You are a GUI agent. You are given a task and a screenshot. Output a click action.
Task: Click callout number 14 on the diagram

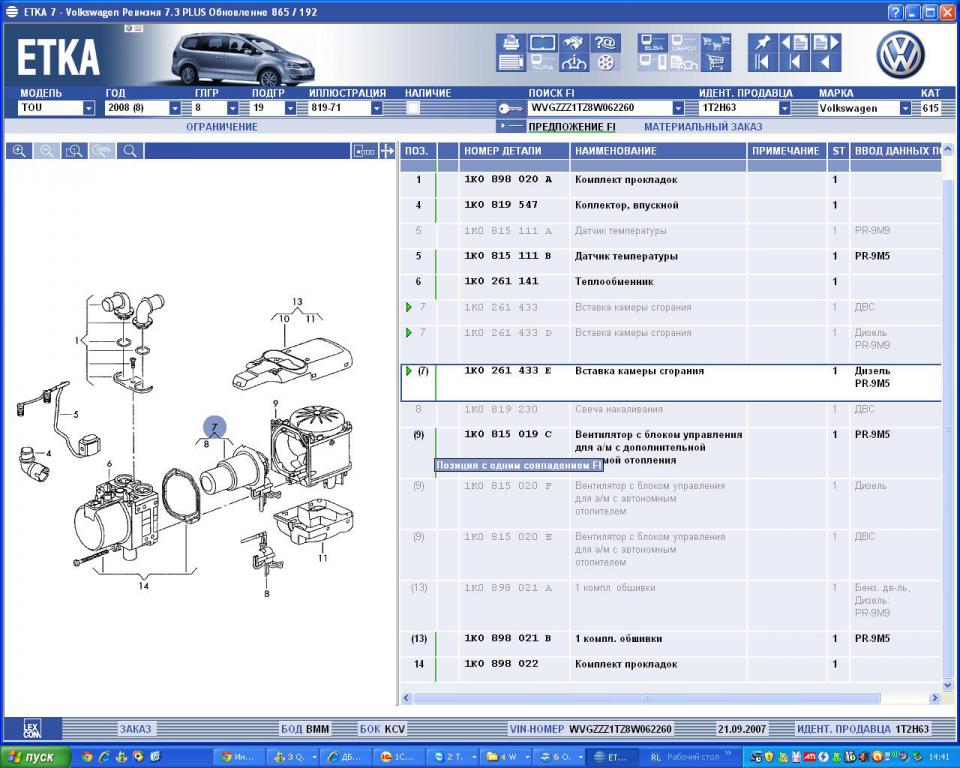pyautogui.click(x=143, y=585)
